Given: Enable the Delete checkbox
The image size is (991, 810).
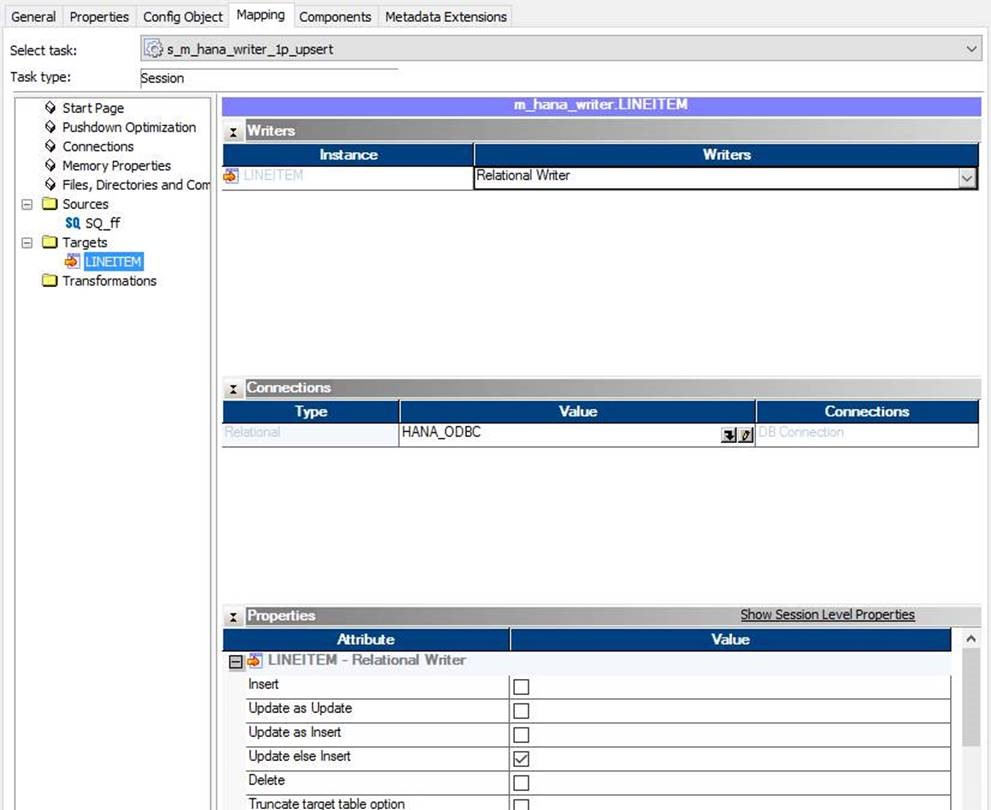Looking at the screenshot, I should point(521,783).
